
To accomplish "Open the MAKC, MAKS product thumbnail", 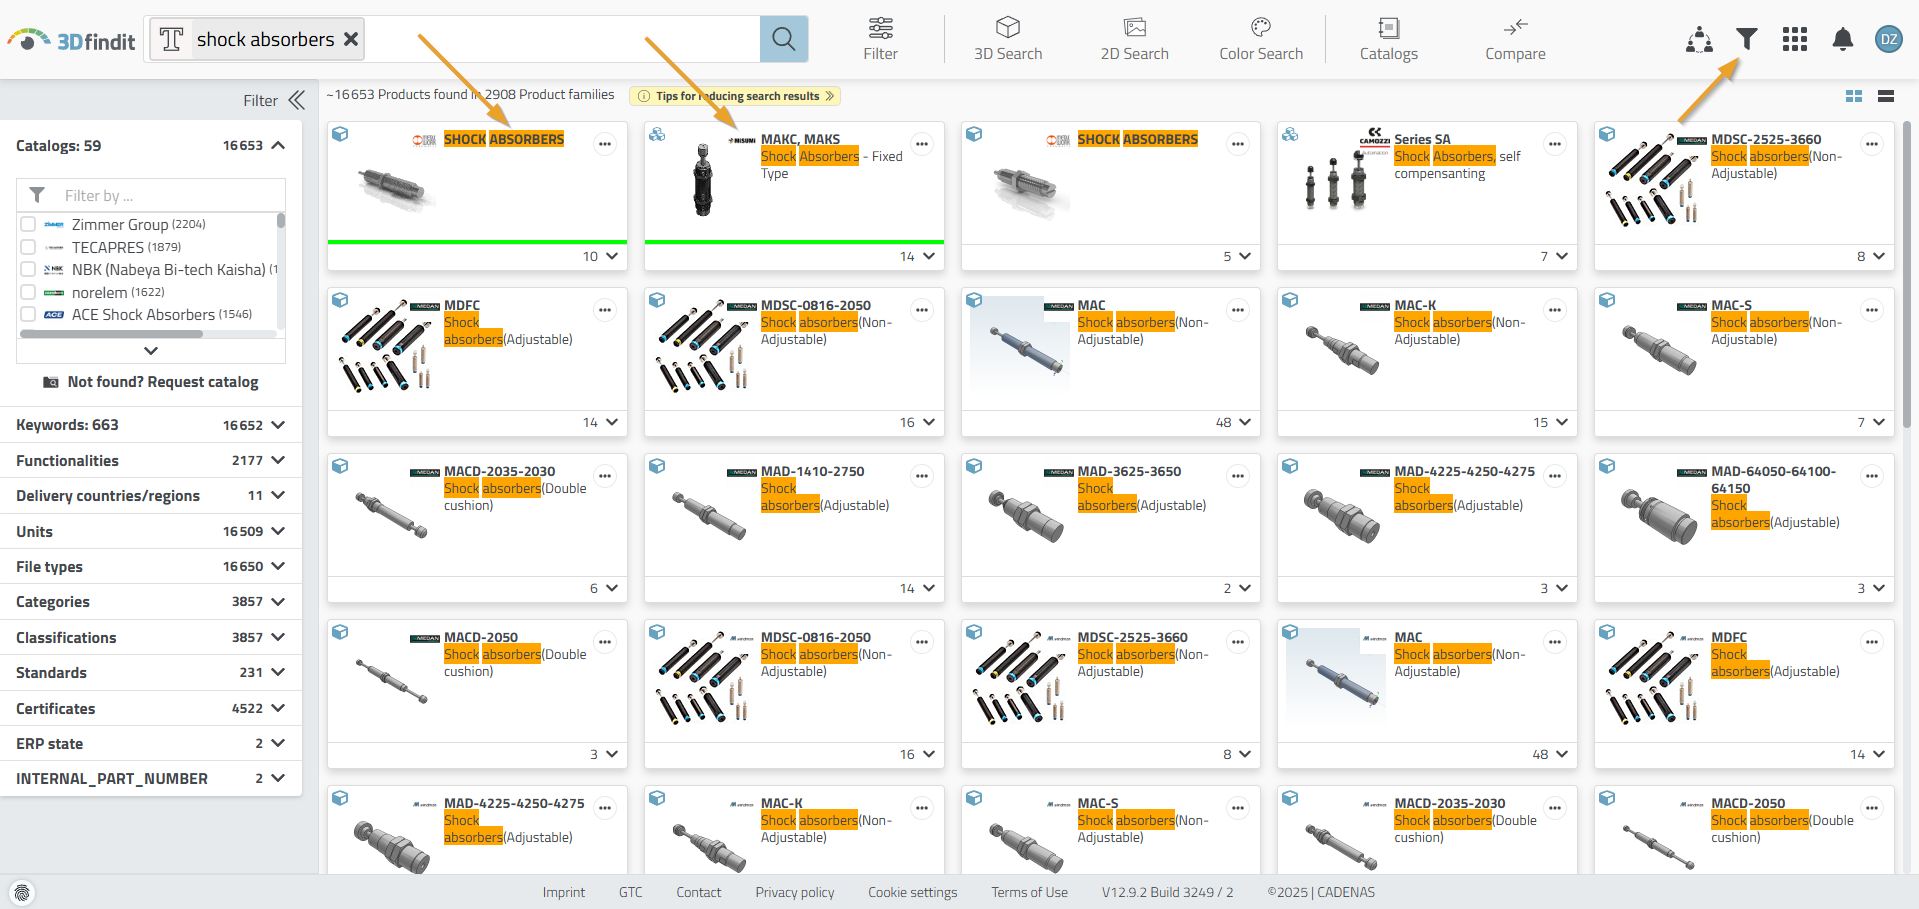I will [x=703, y=178].
